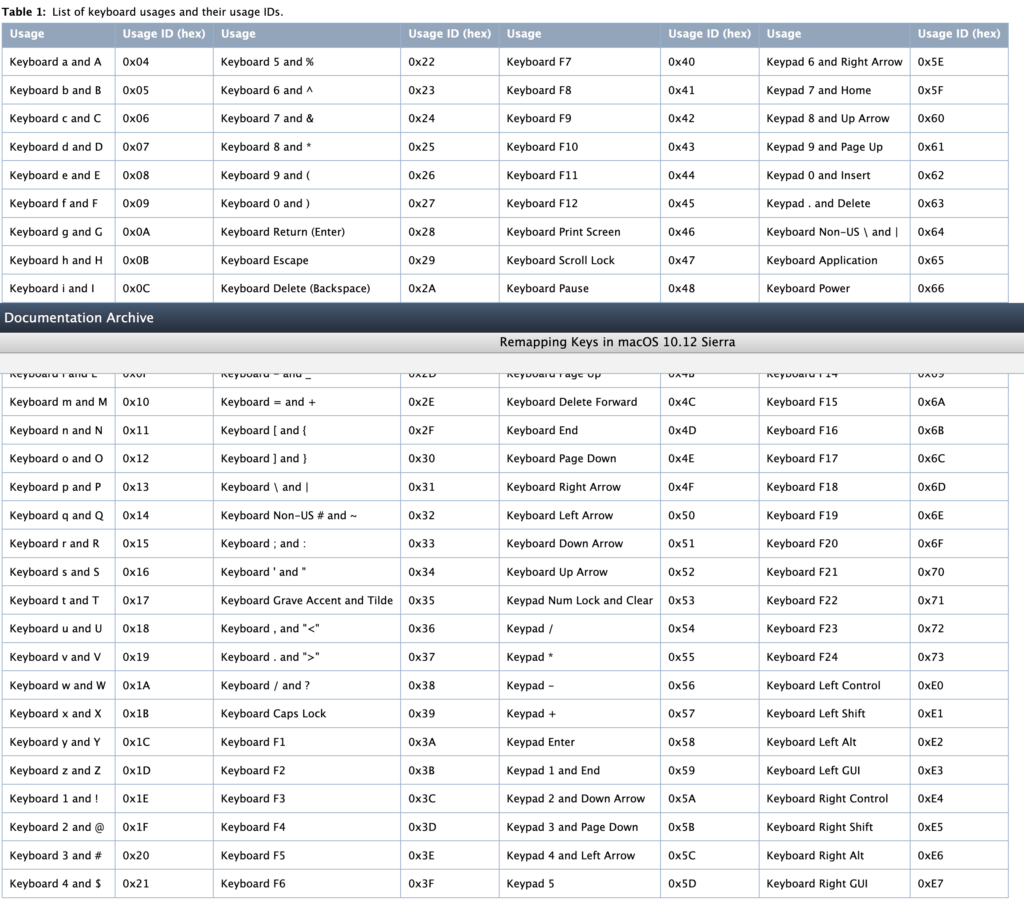Select the Keyboard Left Control entry
This screenshot has height=913, width=1024.
pyautogui.click(x=823, y=686)
